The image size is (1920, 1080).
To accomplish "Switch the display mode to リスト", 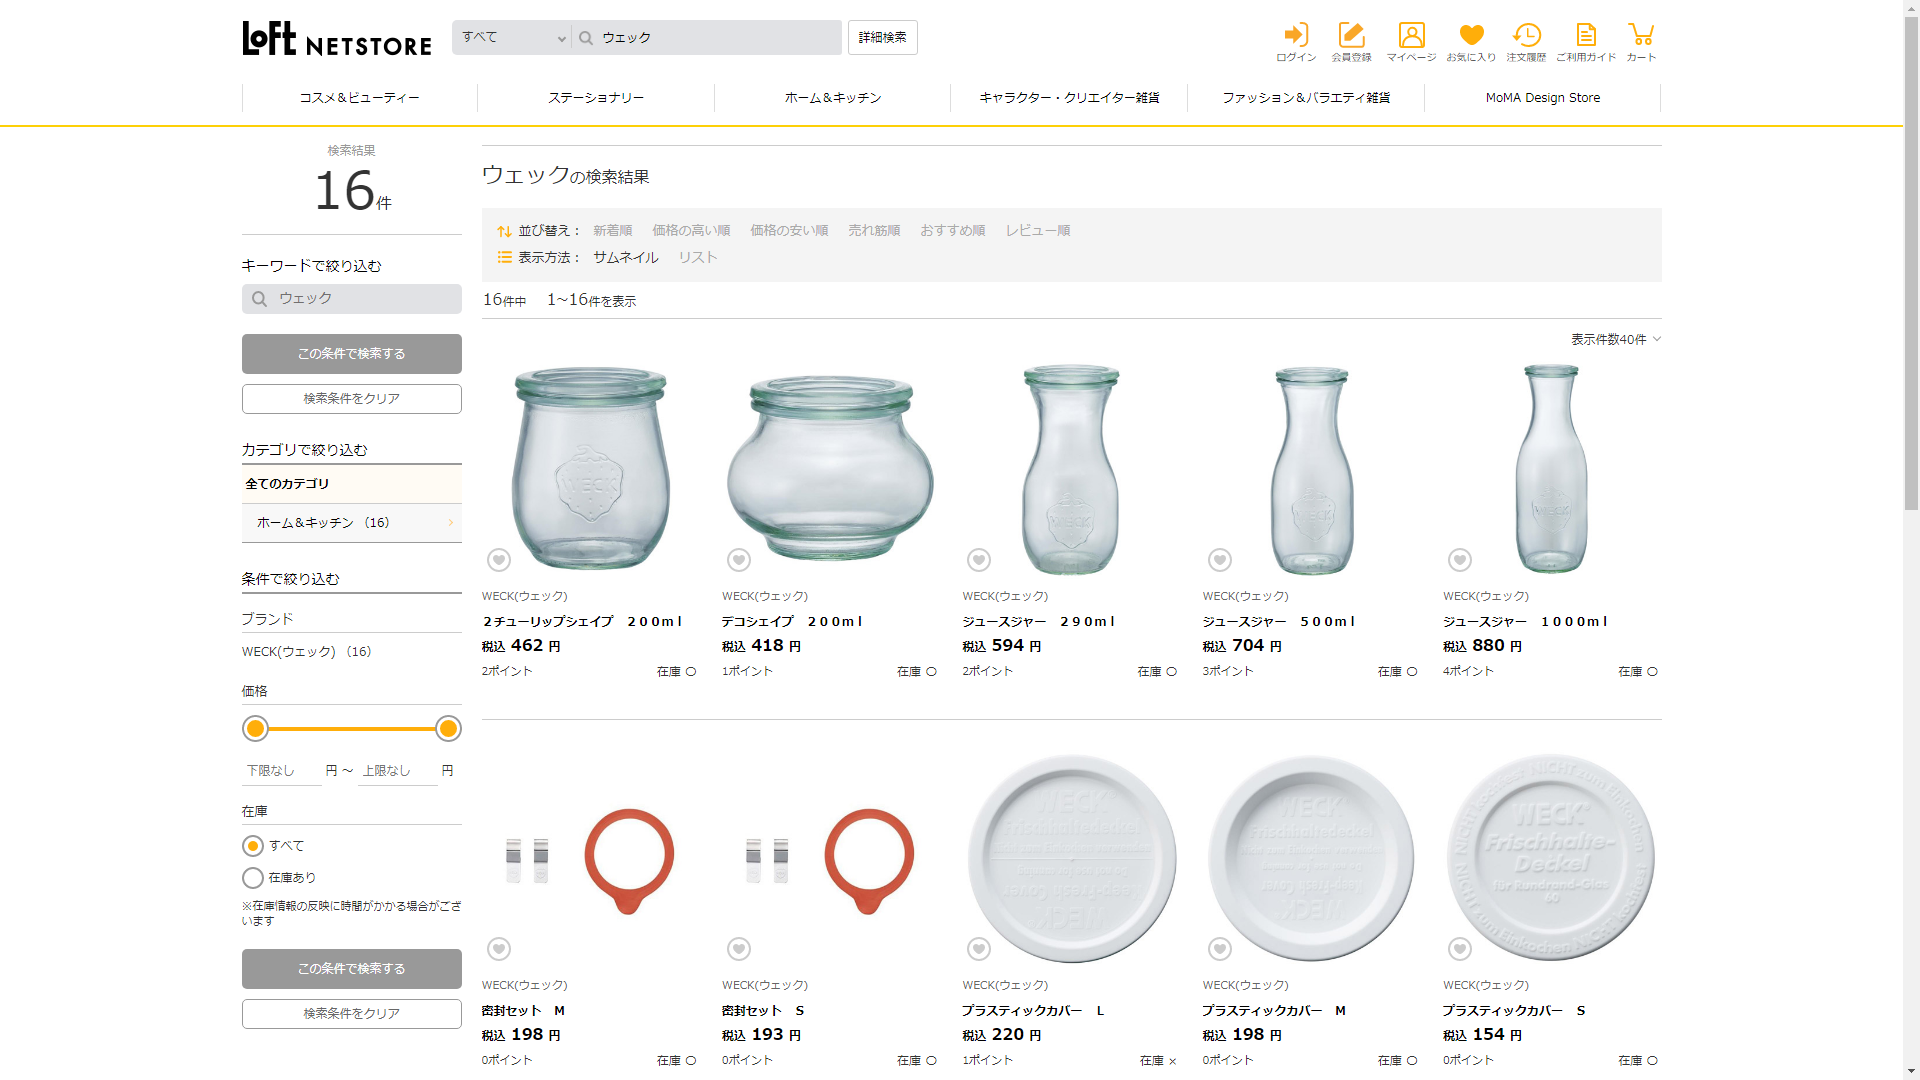I will [x=697, y=258].
